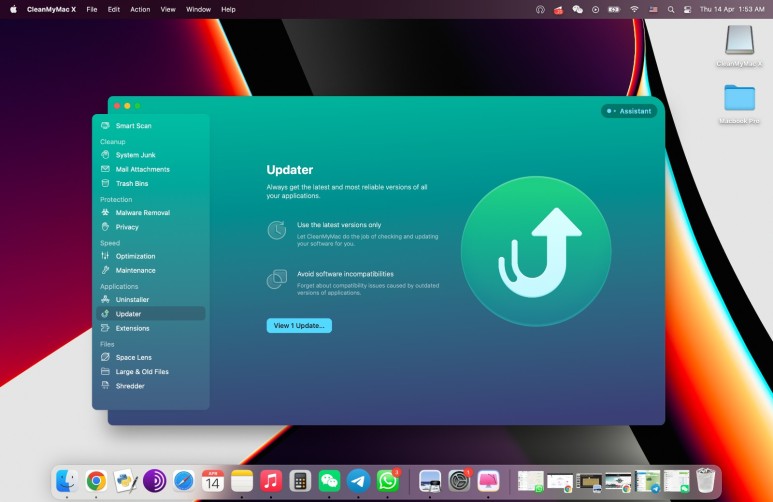Open Safari from the Dock
The image size is (773, 502).
click(183, 481)
